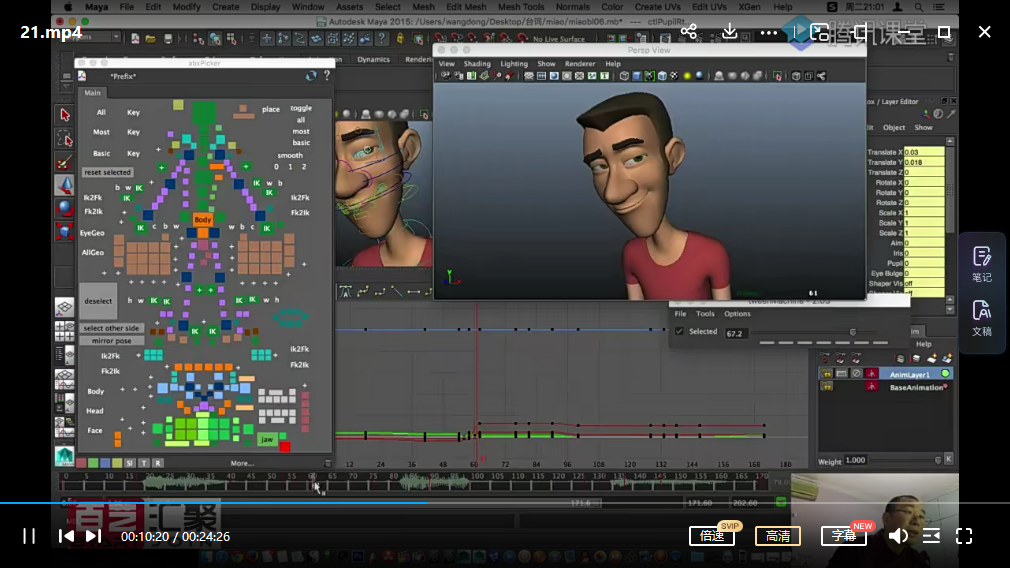Click the picker red color swatch
1010x568 pixels.
pos(81,463)
